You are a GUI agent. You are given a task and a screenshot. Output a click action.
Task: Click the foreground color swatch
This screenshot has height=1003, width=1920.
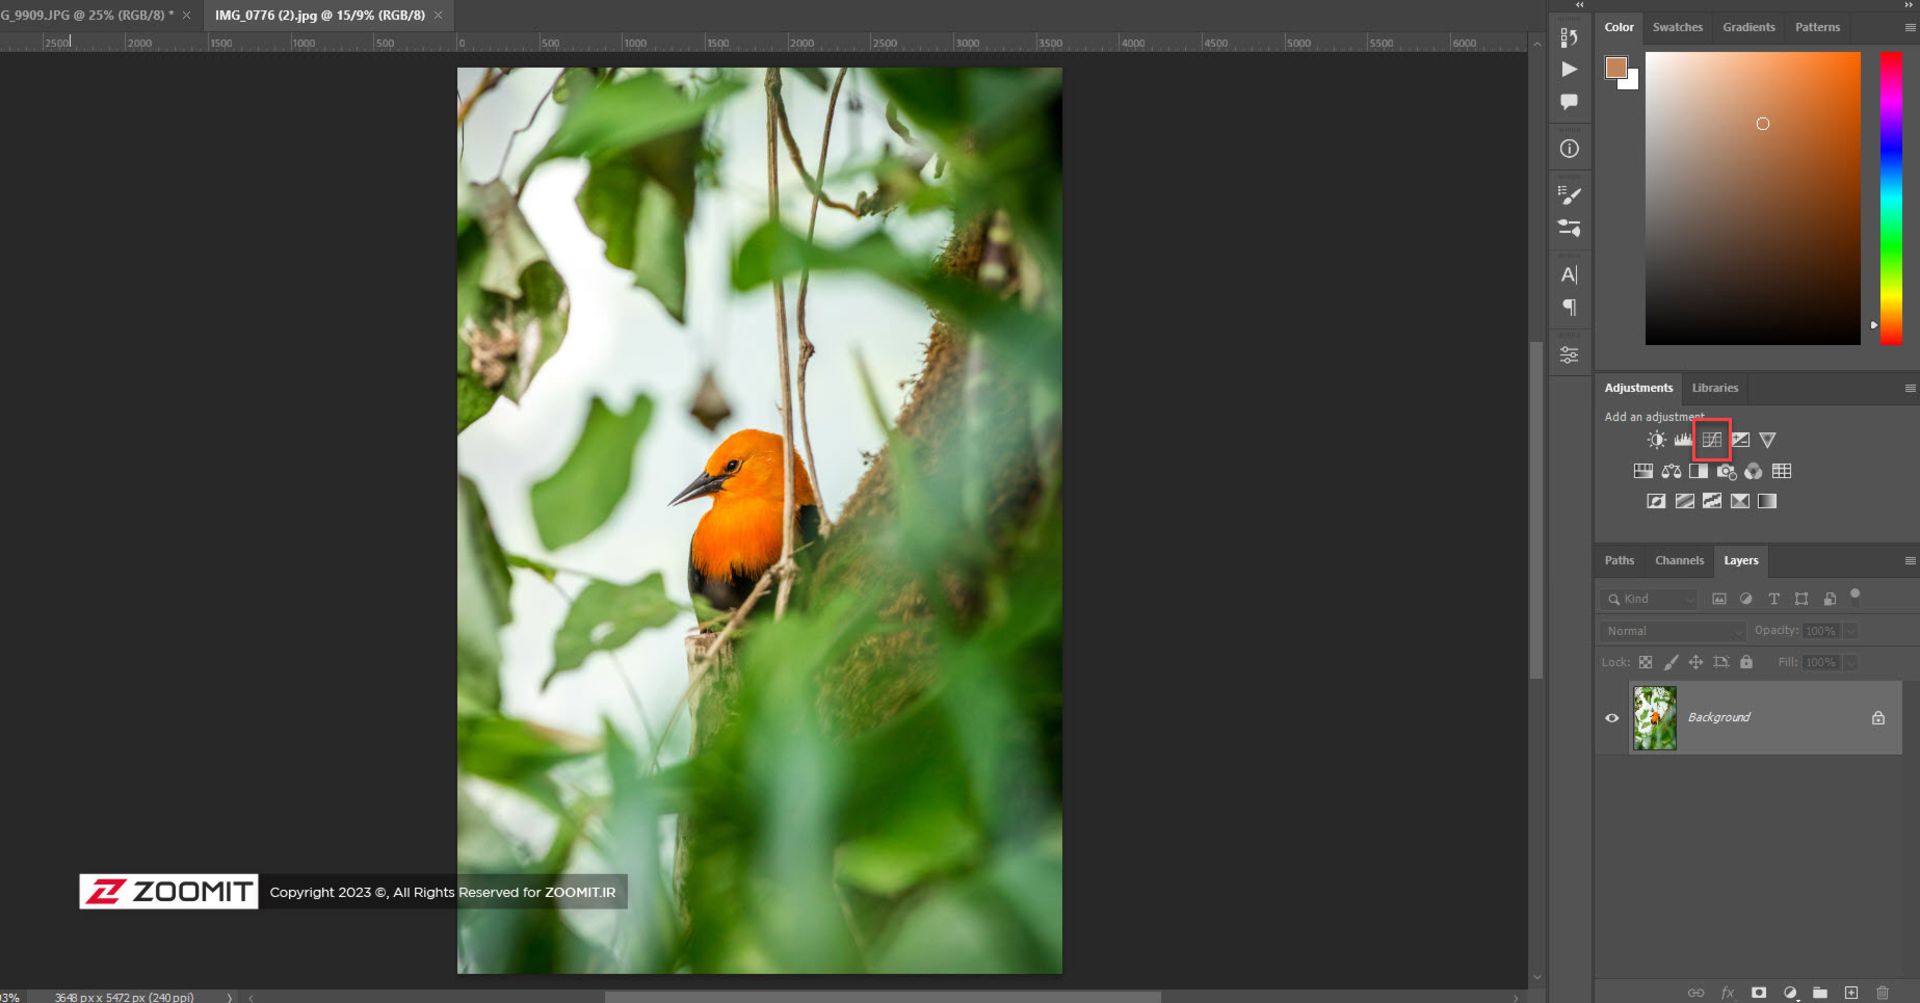1615,68
